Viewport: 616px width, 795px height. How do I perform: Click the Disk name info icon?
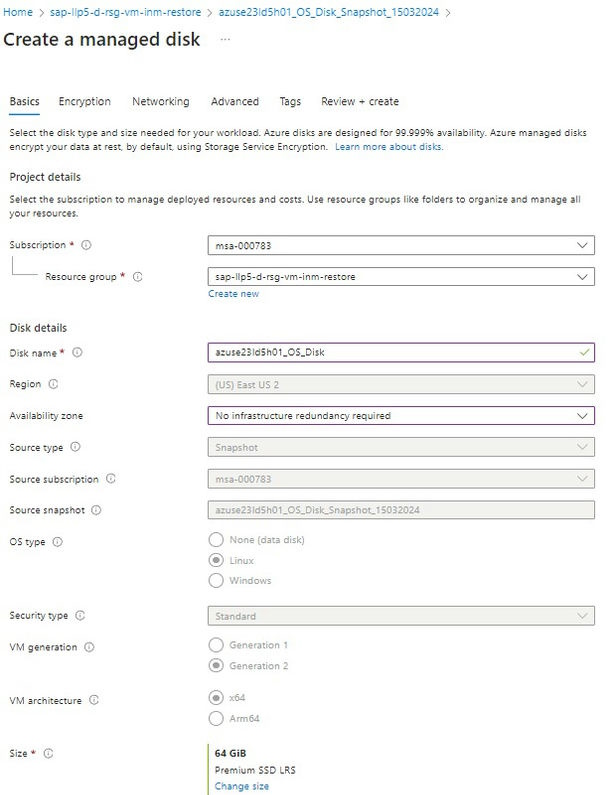(x=77, y=352)
